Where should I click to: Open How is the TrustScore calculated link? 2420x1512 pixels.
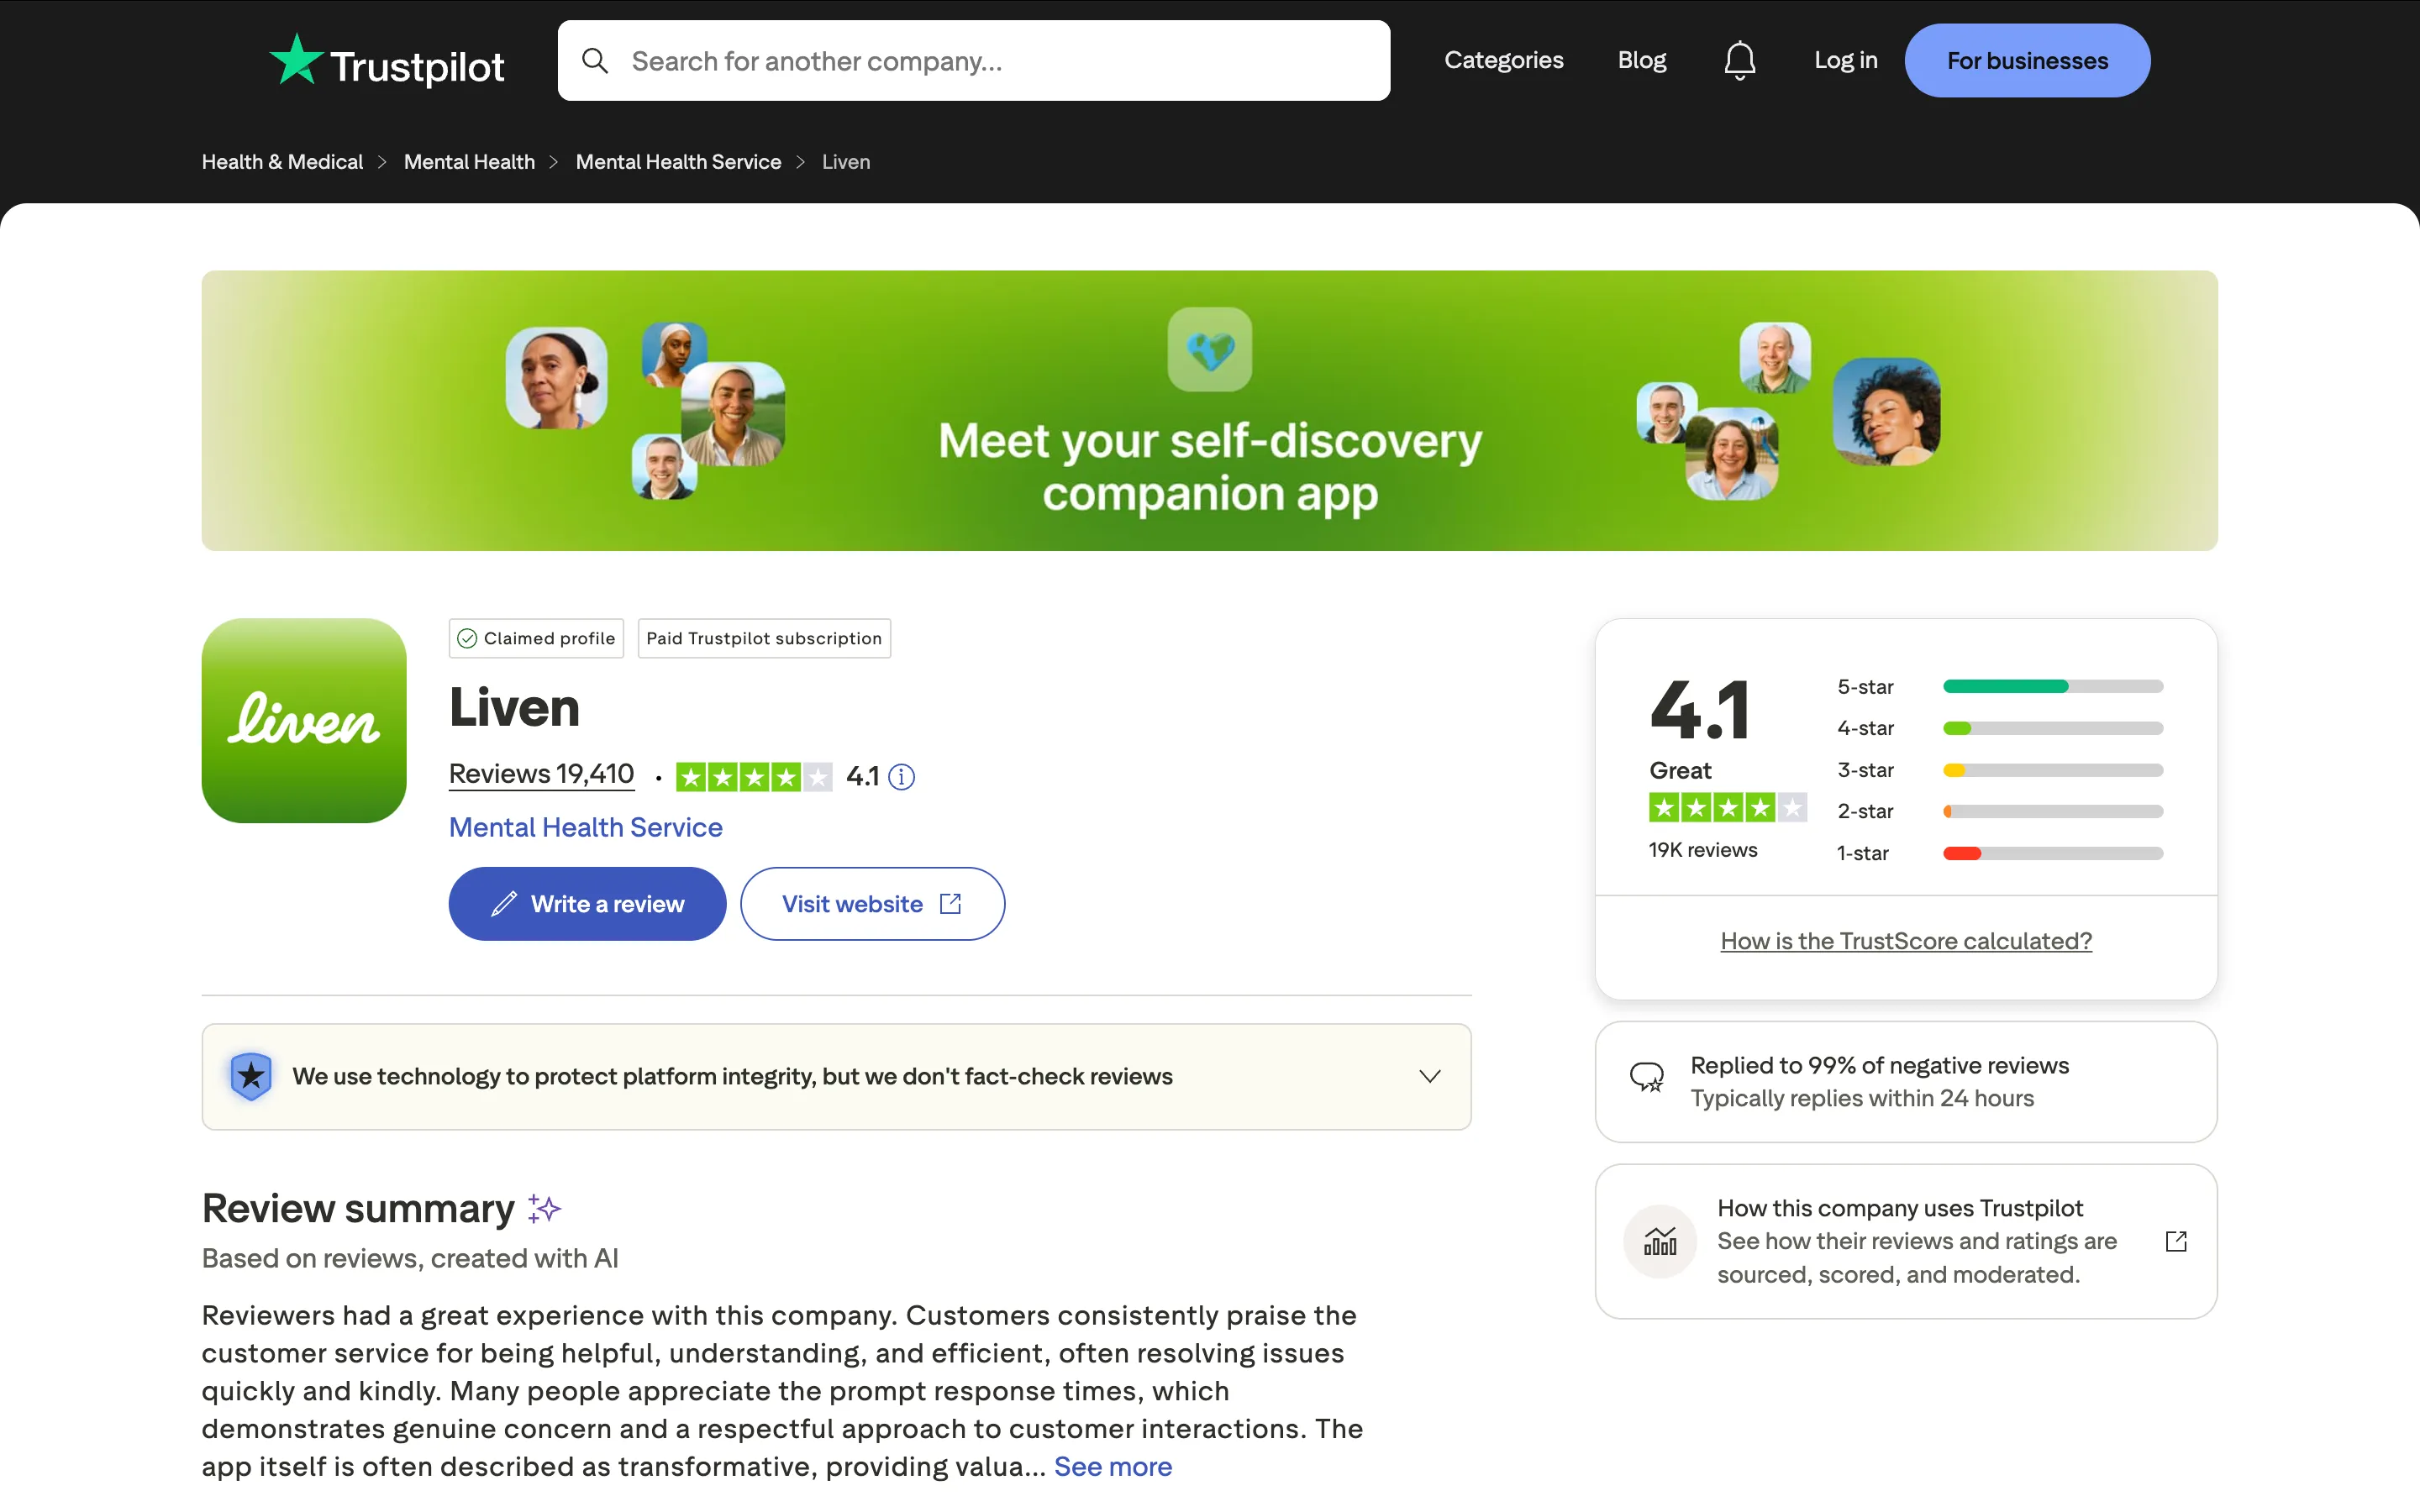pos(1905,941)
